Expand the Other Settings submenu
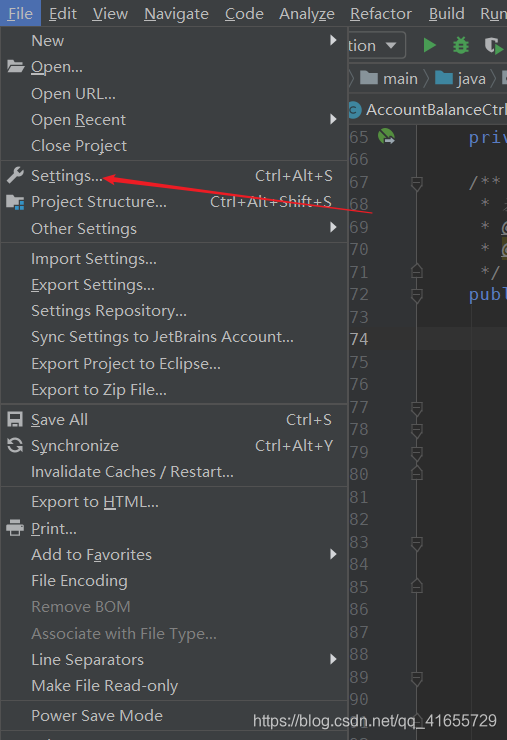Image resolution: width=507 pixels, height=740 pixels. (x=333, y=228)
